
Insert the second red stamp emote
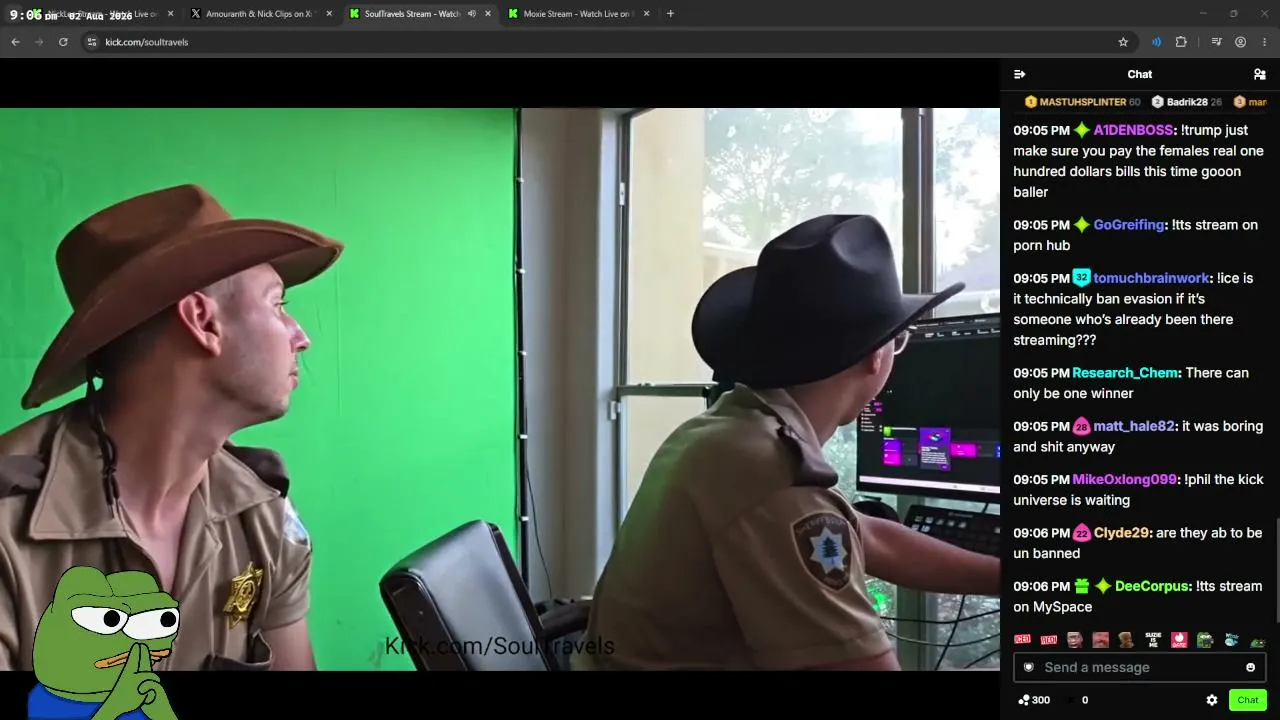(x=1048, y=640)
